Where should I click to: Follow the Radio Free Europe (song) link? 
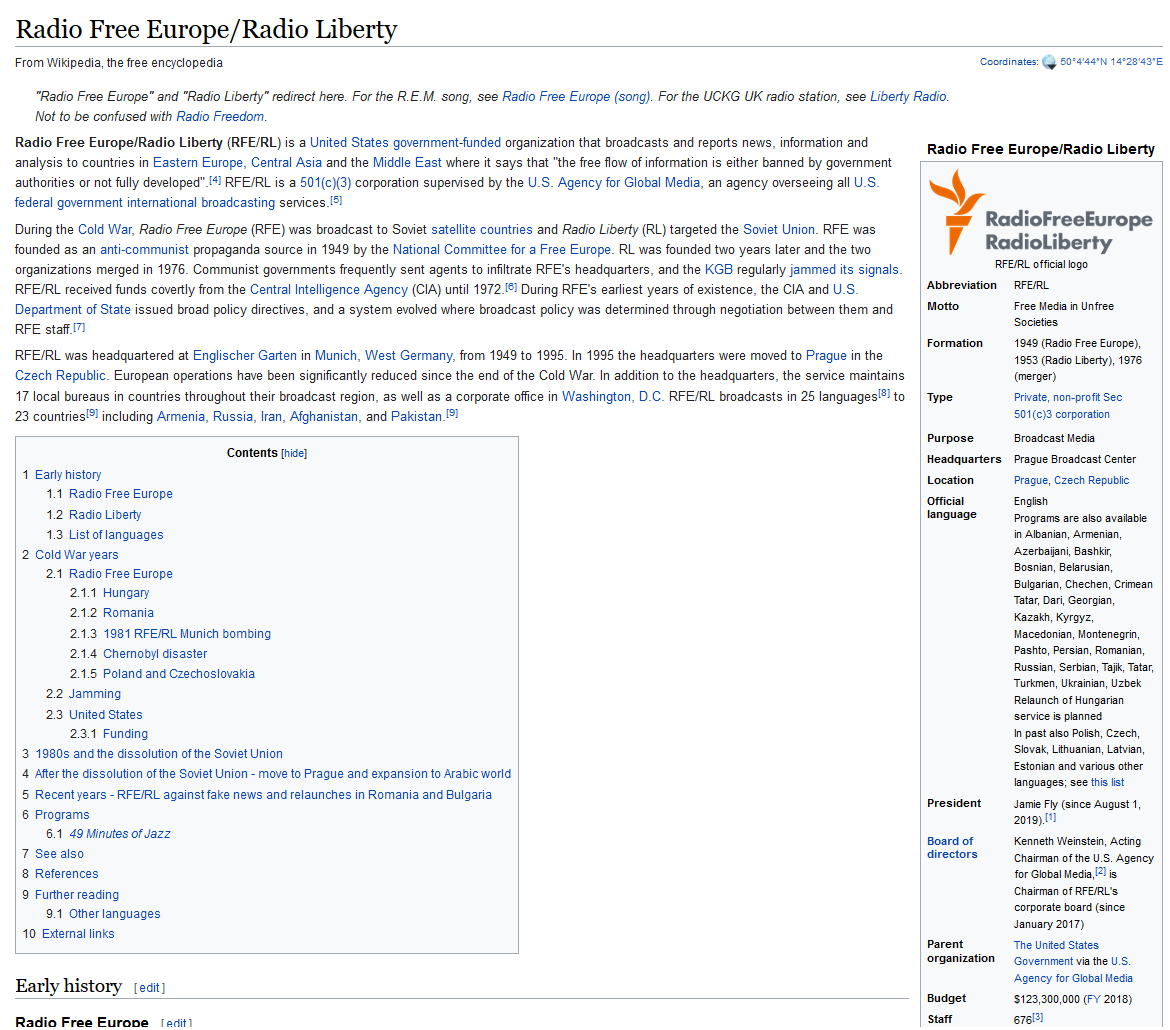click(576, 96)
